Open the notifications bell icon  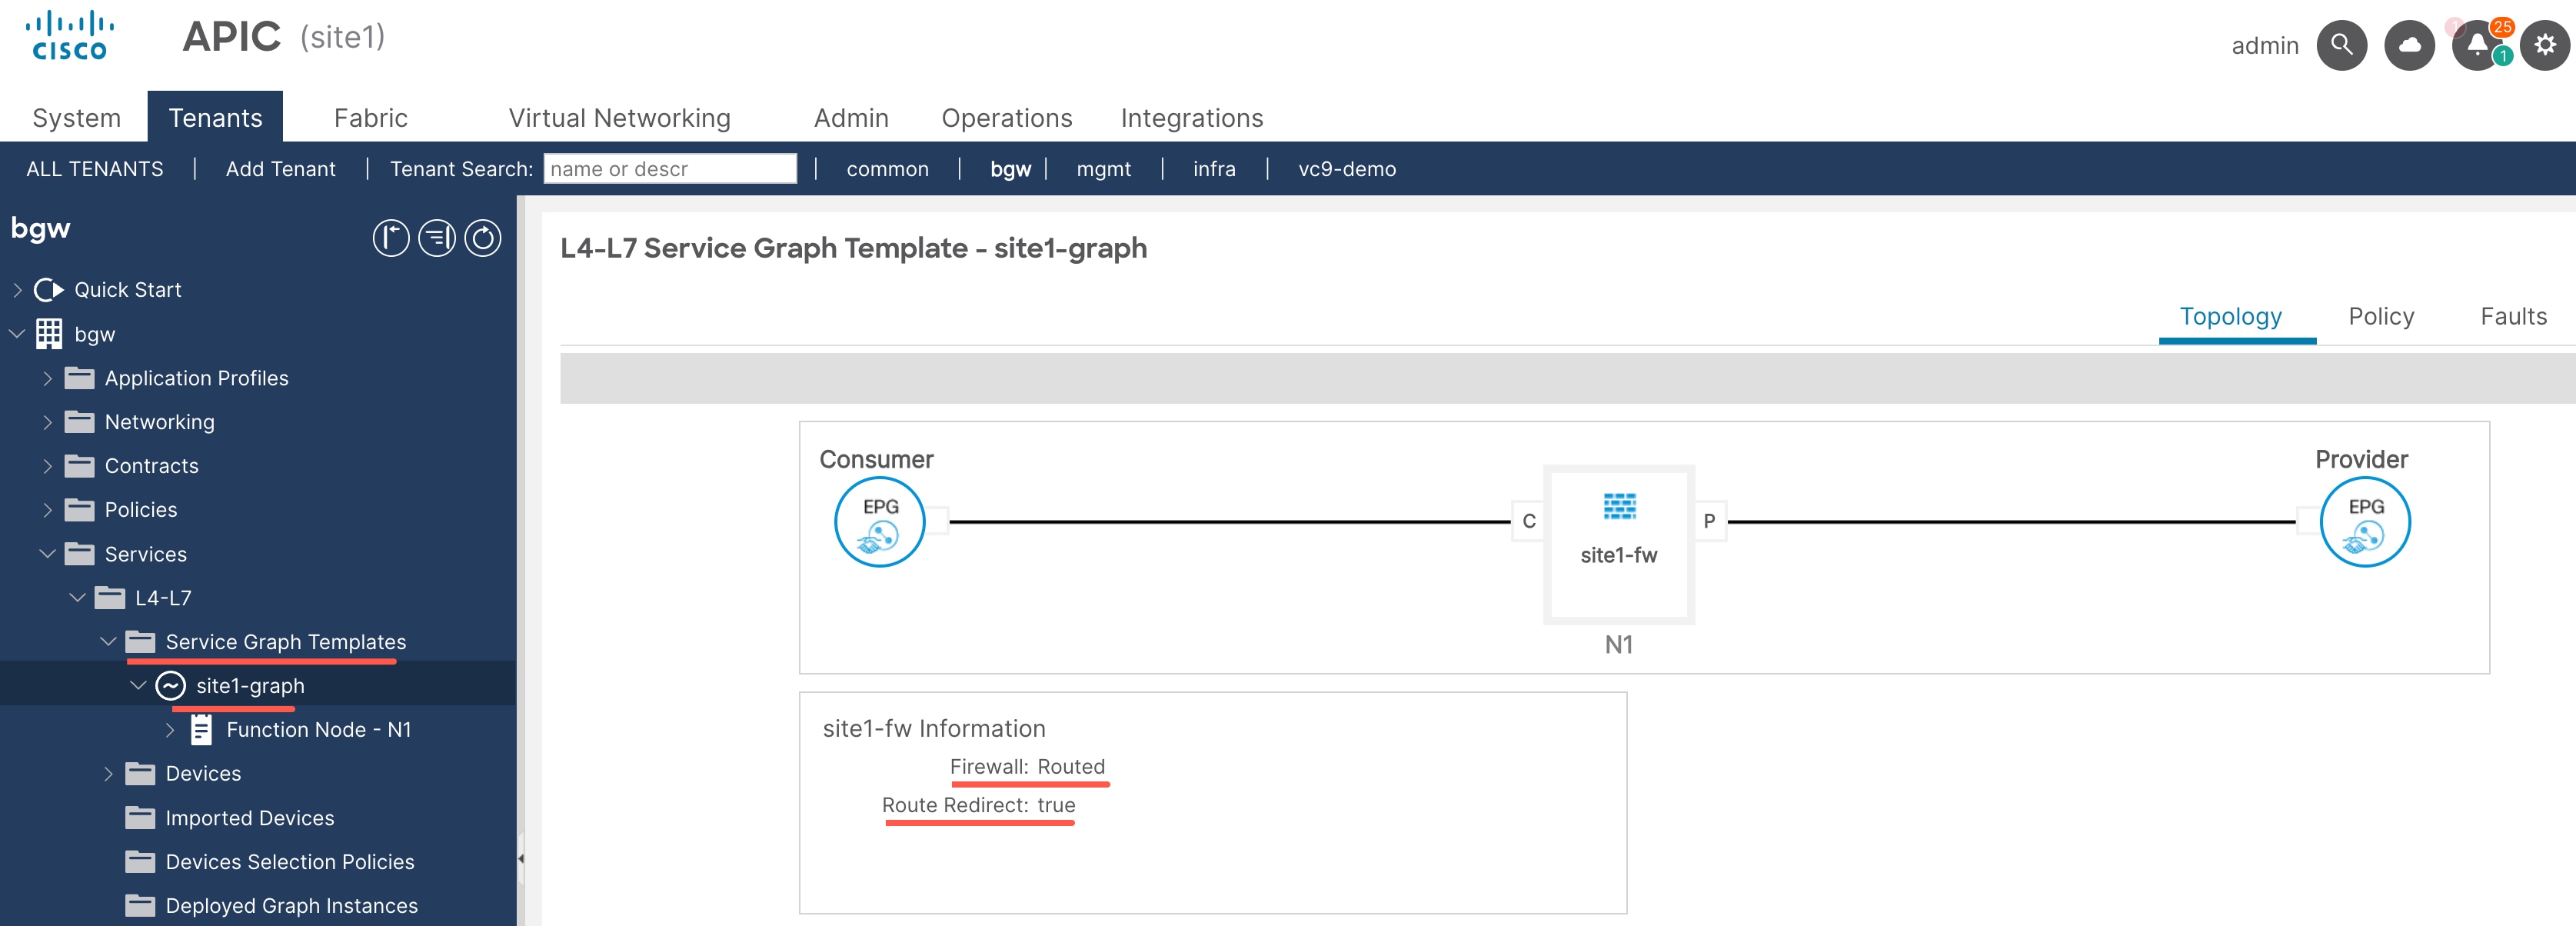(2477, 45)
